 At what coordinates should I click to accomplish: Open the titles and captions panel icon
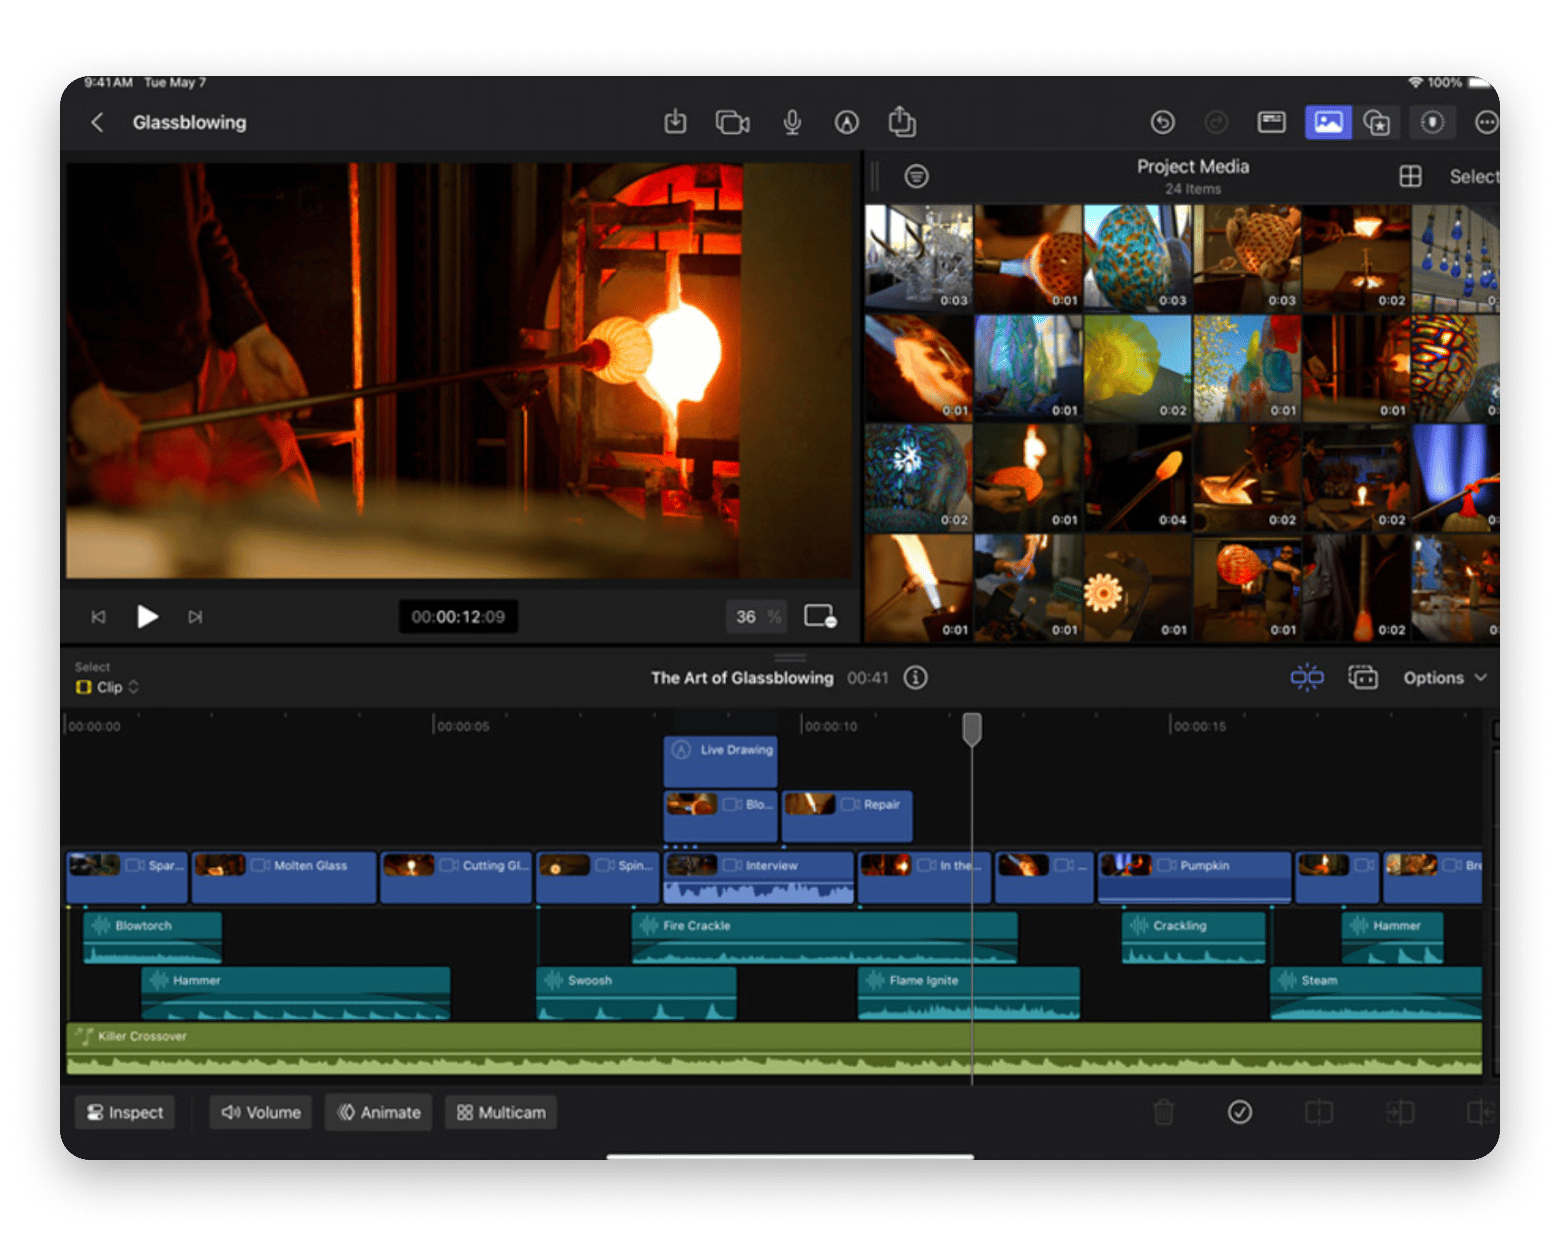tap(1271, 122)
